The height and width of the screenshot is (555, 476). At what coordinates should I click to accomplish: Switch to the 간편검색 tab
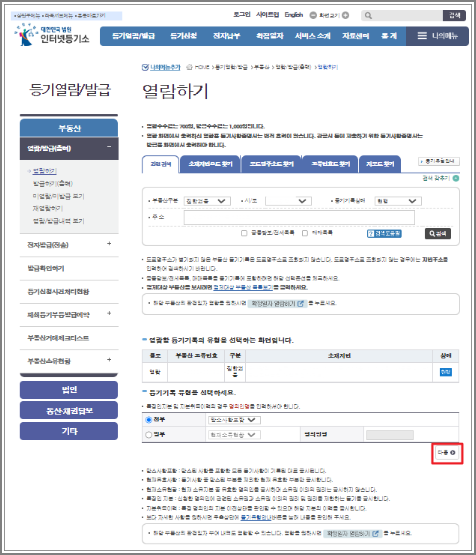(161, 164)
